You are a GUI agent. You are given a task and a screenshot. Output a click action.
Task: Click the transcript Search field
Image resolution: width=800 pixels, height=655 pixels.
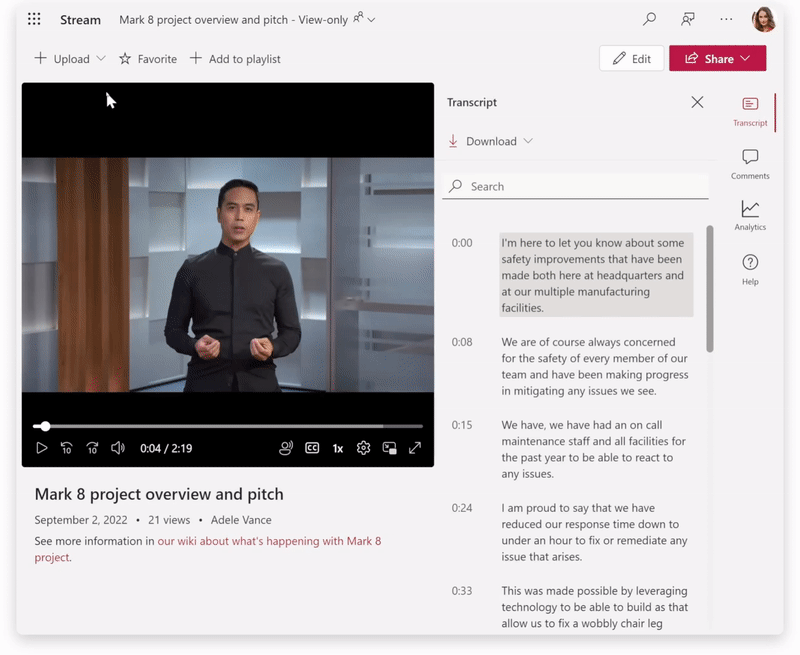coord(575,186)
